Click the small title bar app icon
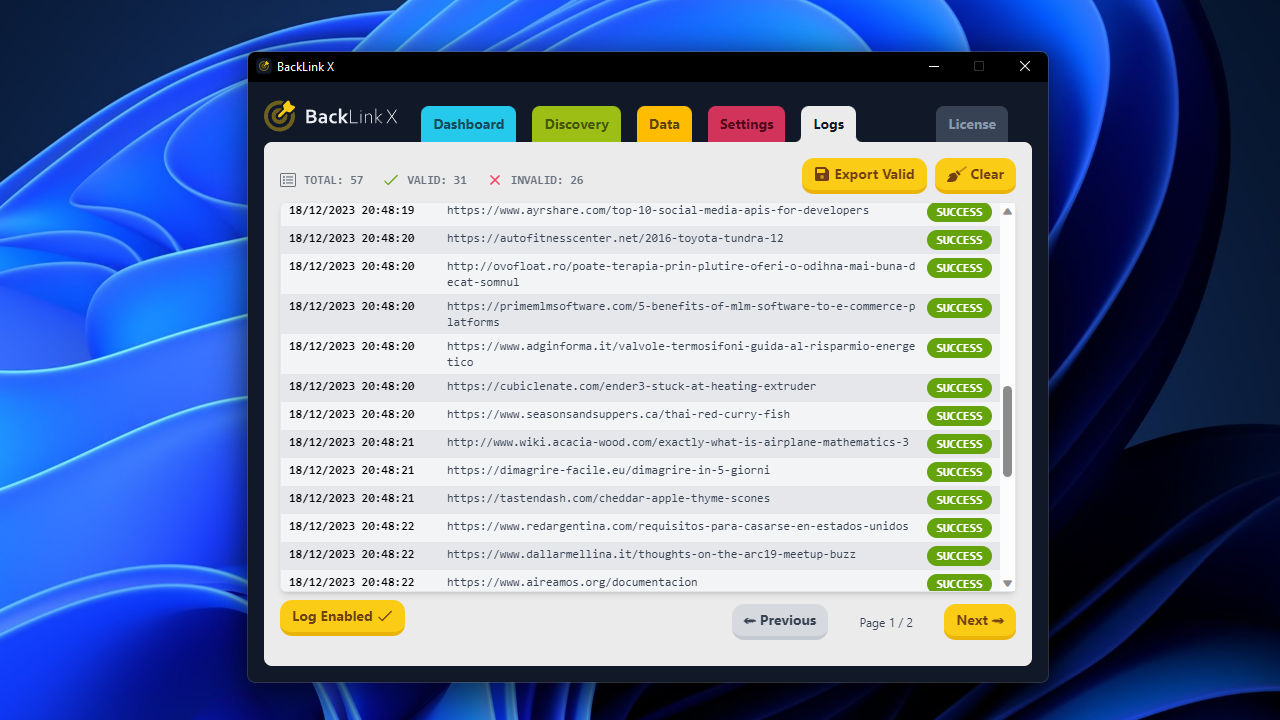The width and height of the screenshot is (1280, 720). coord(264,67)
